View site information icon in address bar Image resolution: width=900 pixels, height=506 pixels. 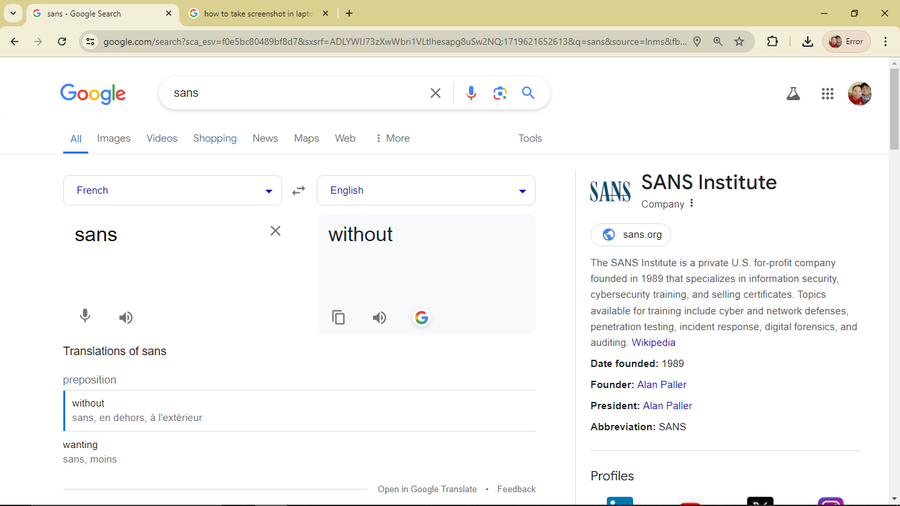(x=90, y=41)
